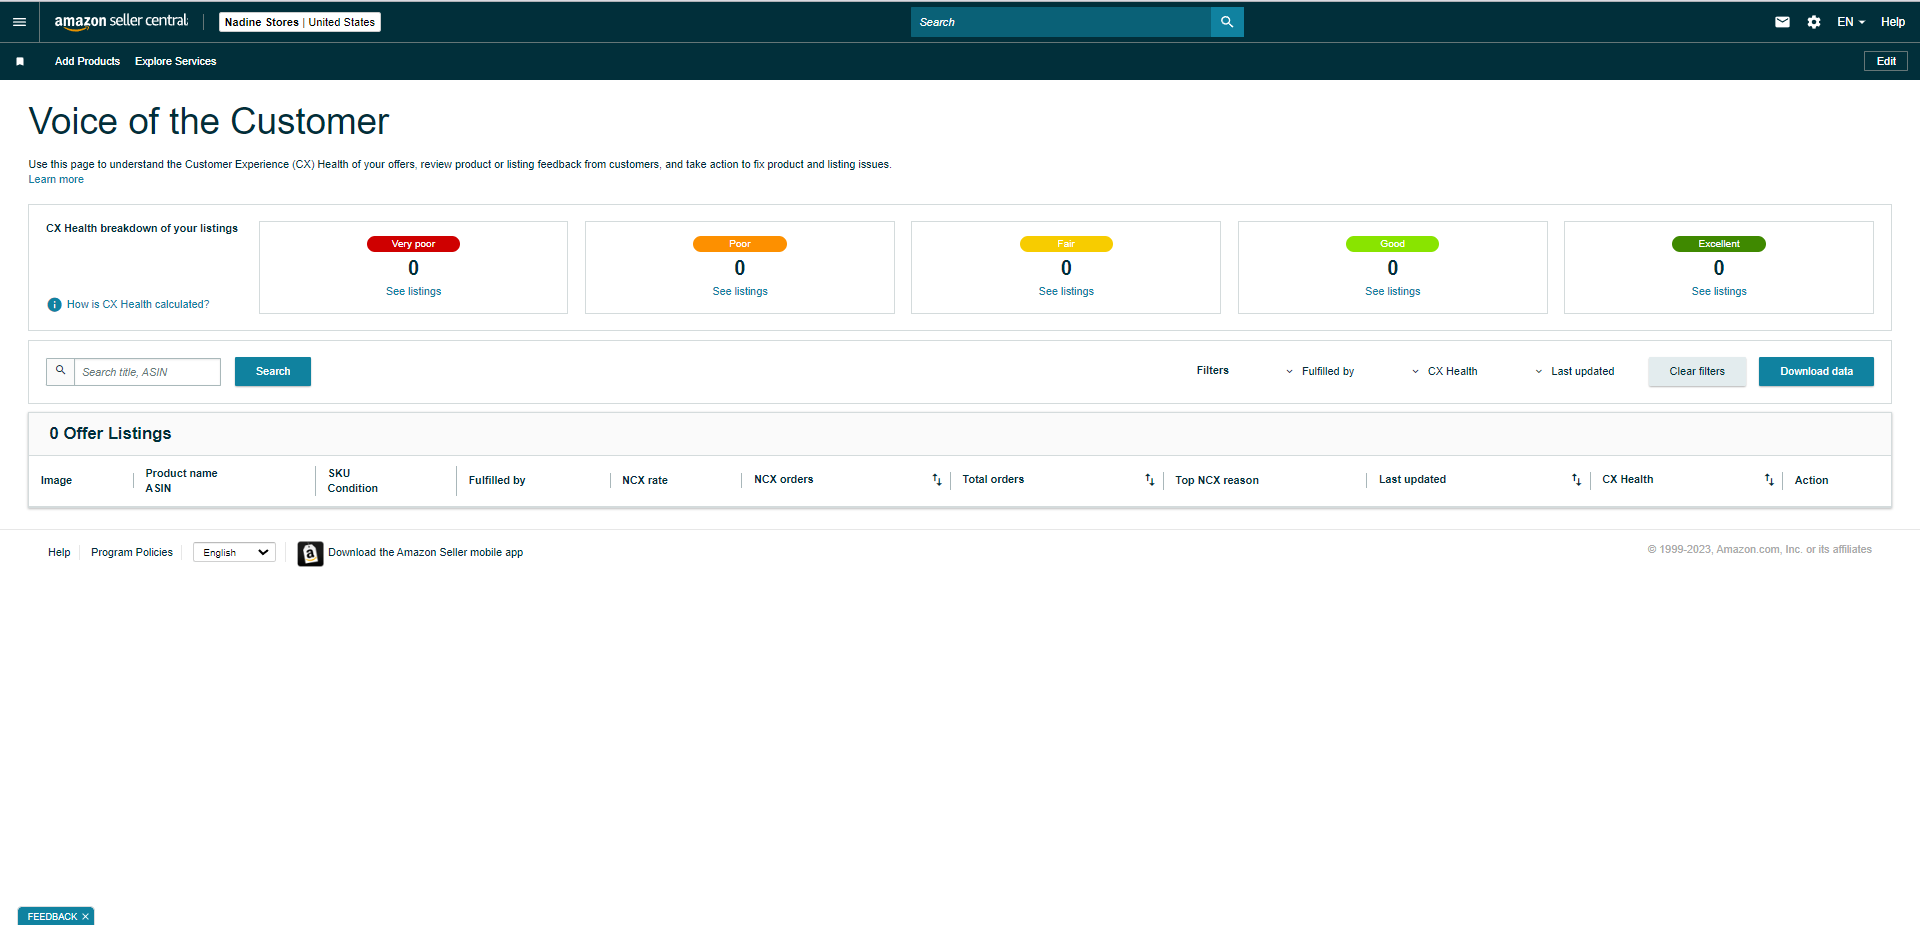The width and height of the screenshot is (1920, 925).
Task: Click the Amazon Seller mobile app icon
Action: pos(310,553)
